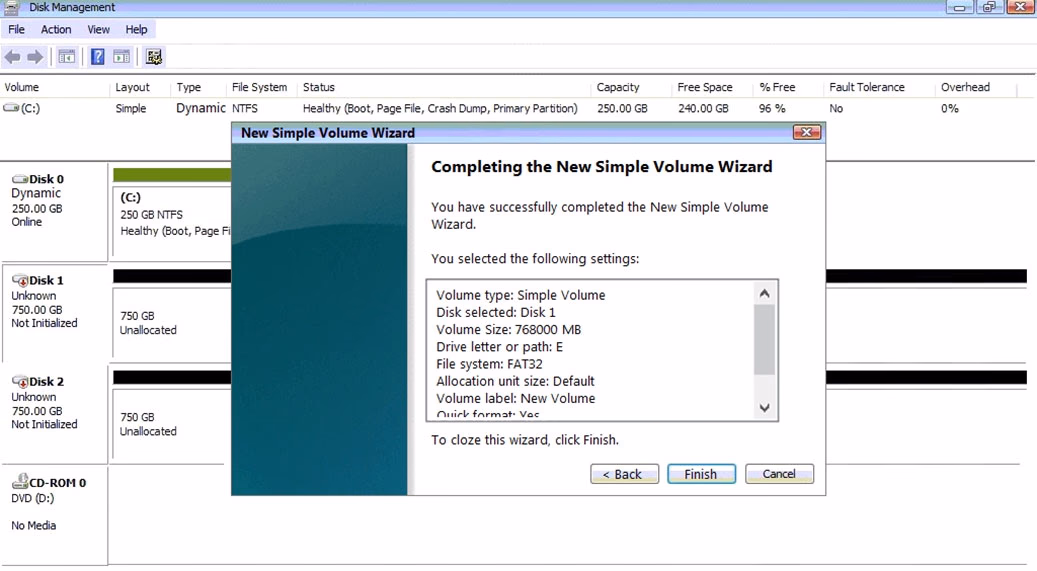Viewport: 1037px width, 571px height.
Task: Click '250.00 GB' capacity cell in volume list
Action: point(622,109)
